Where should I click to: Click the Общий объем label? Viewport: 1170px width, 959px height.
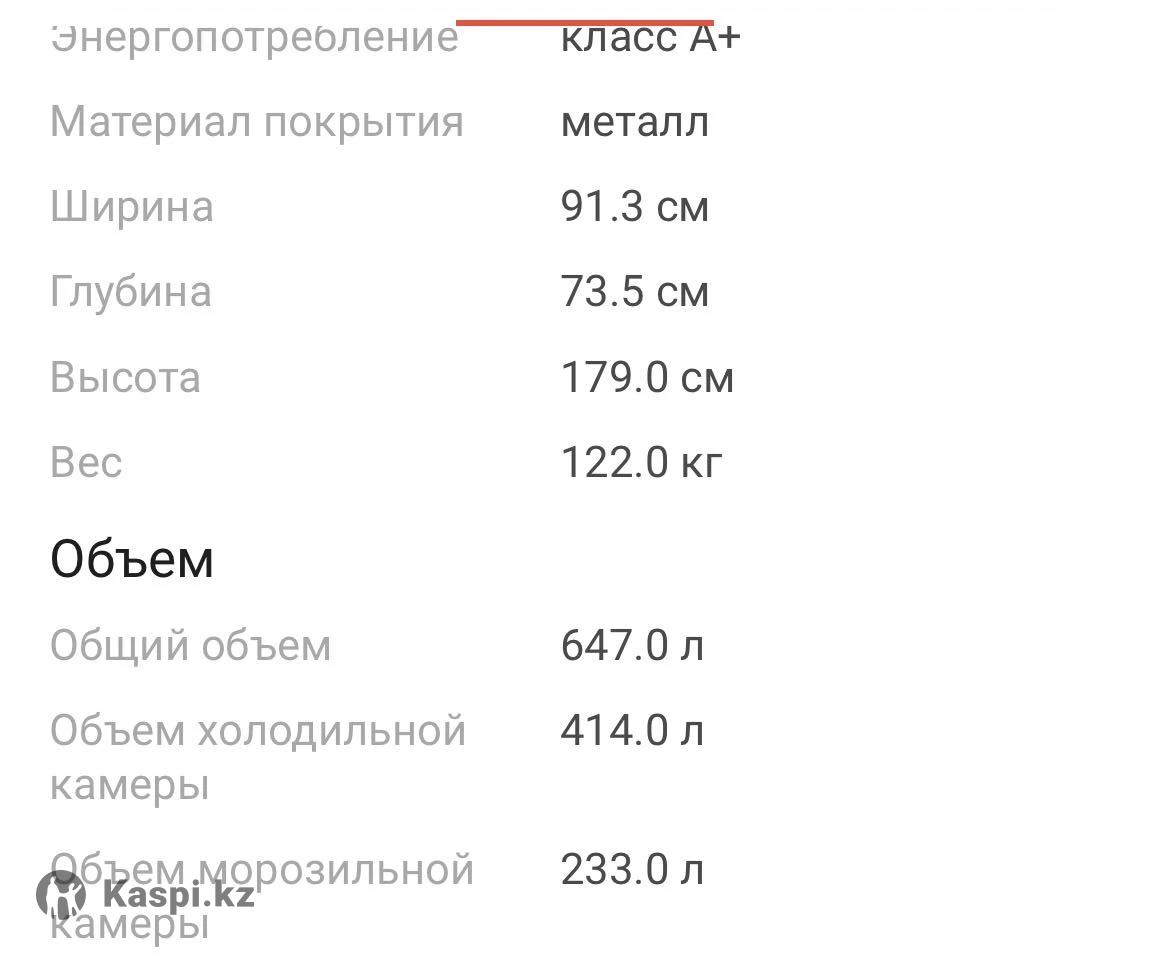190,646
